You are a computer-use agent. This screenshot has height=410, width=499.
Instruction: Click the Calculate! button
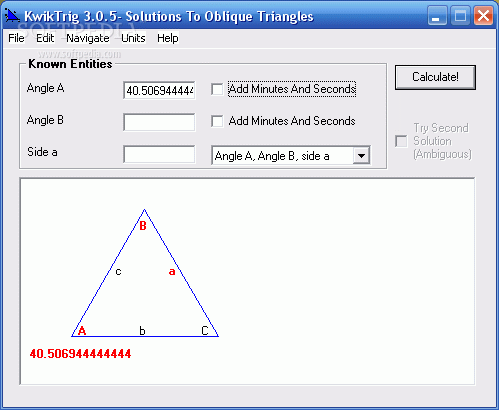pyautogui.click(x=435, y=77)
